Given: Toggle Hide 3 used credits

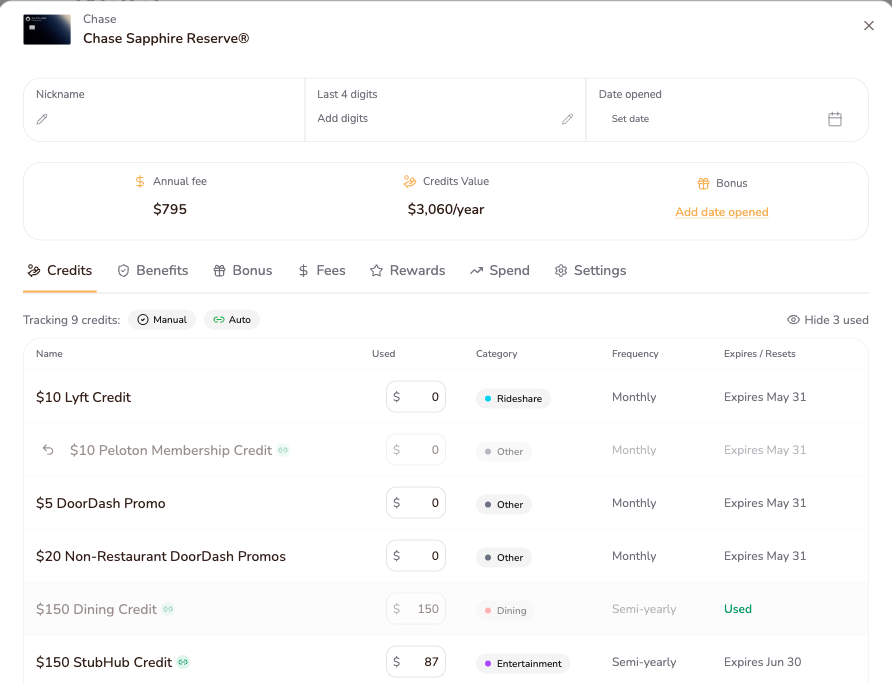Looking at the screenshot, I should [x=828, y=320].
